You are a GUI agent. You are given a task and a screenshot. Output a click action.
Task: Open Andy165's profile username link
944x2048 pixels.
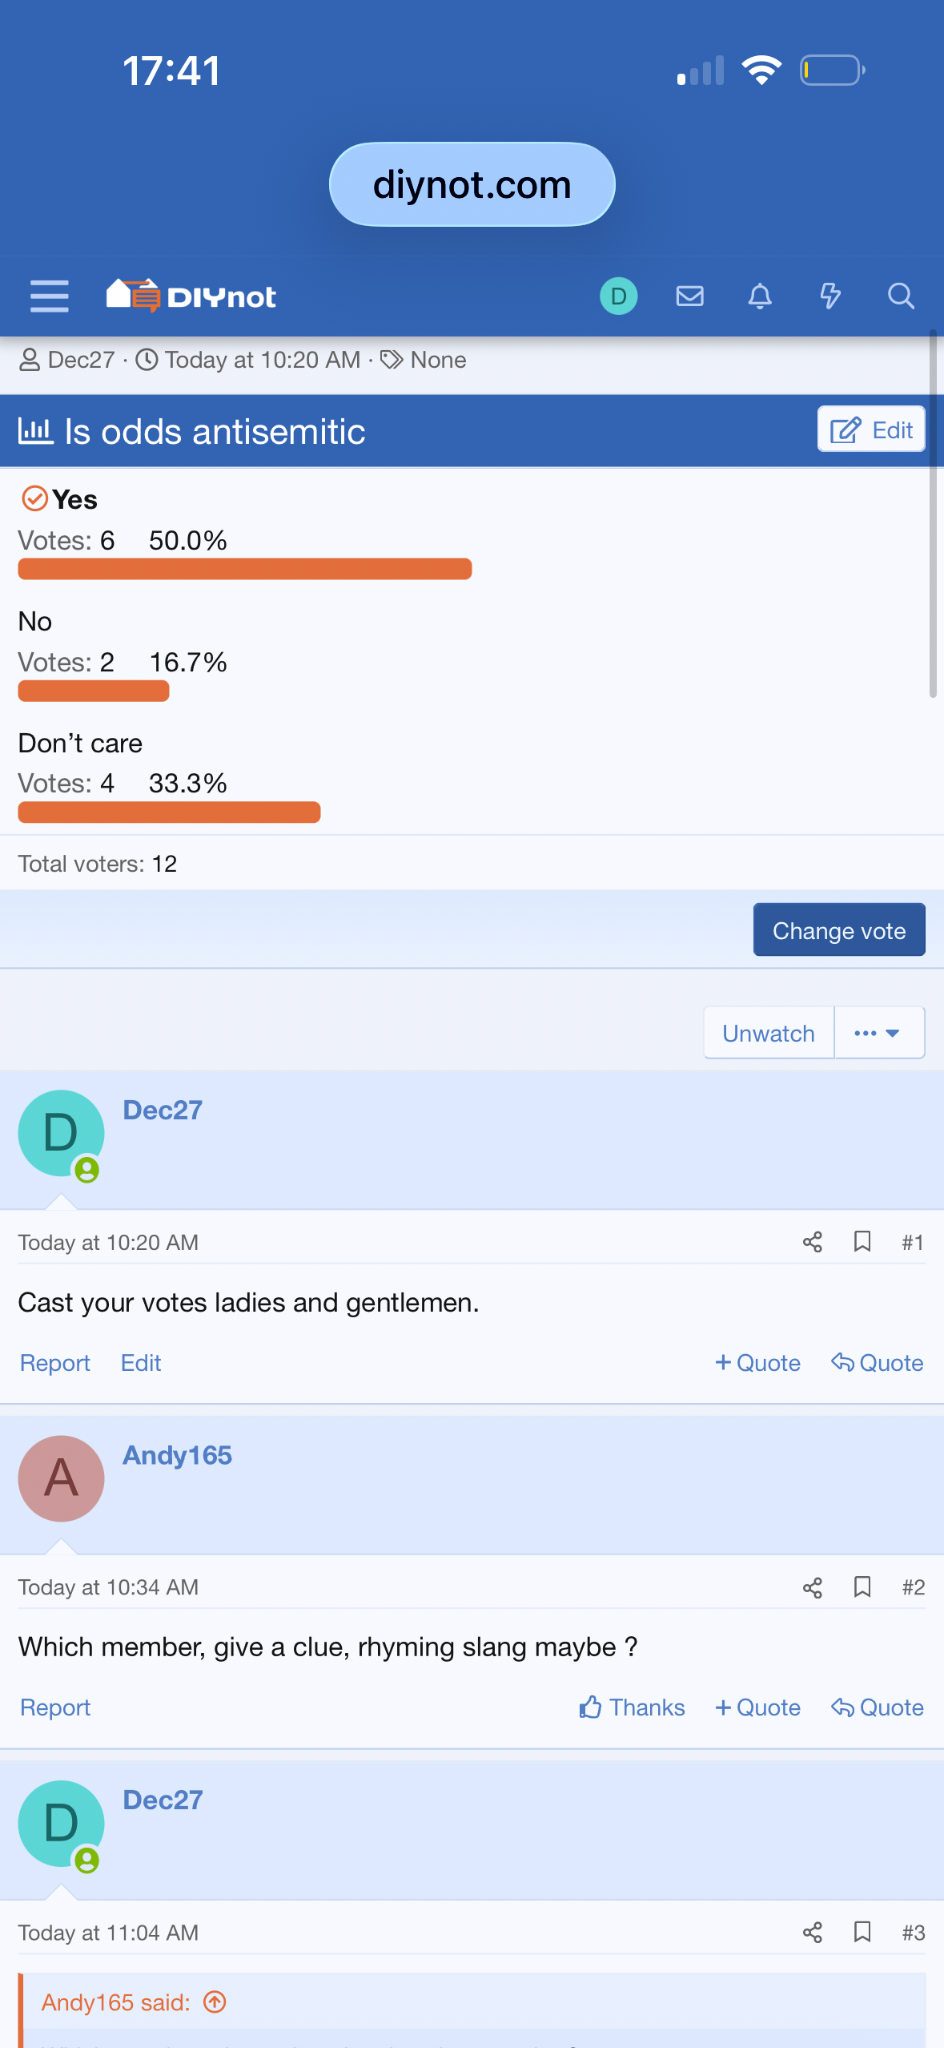pos(177,1455)
